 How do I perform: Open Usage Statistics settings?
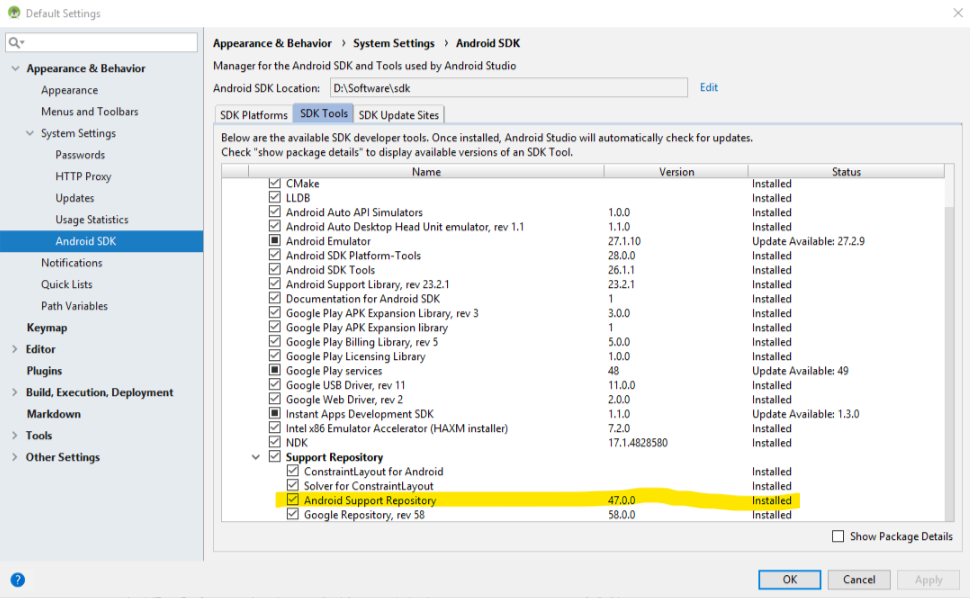(x=92, y=220)
